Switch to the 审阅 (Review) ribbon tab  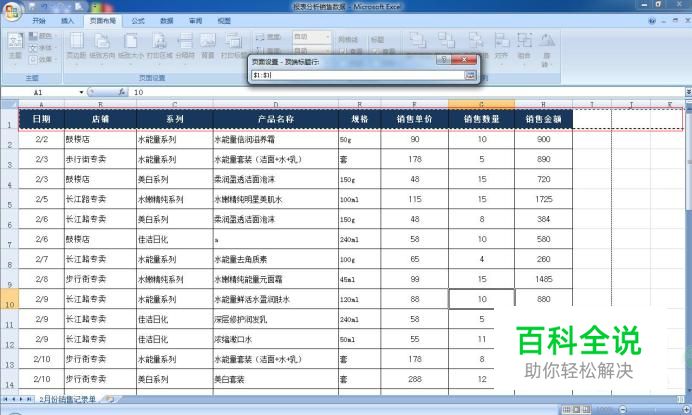tap(196, 21)
